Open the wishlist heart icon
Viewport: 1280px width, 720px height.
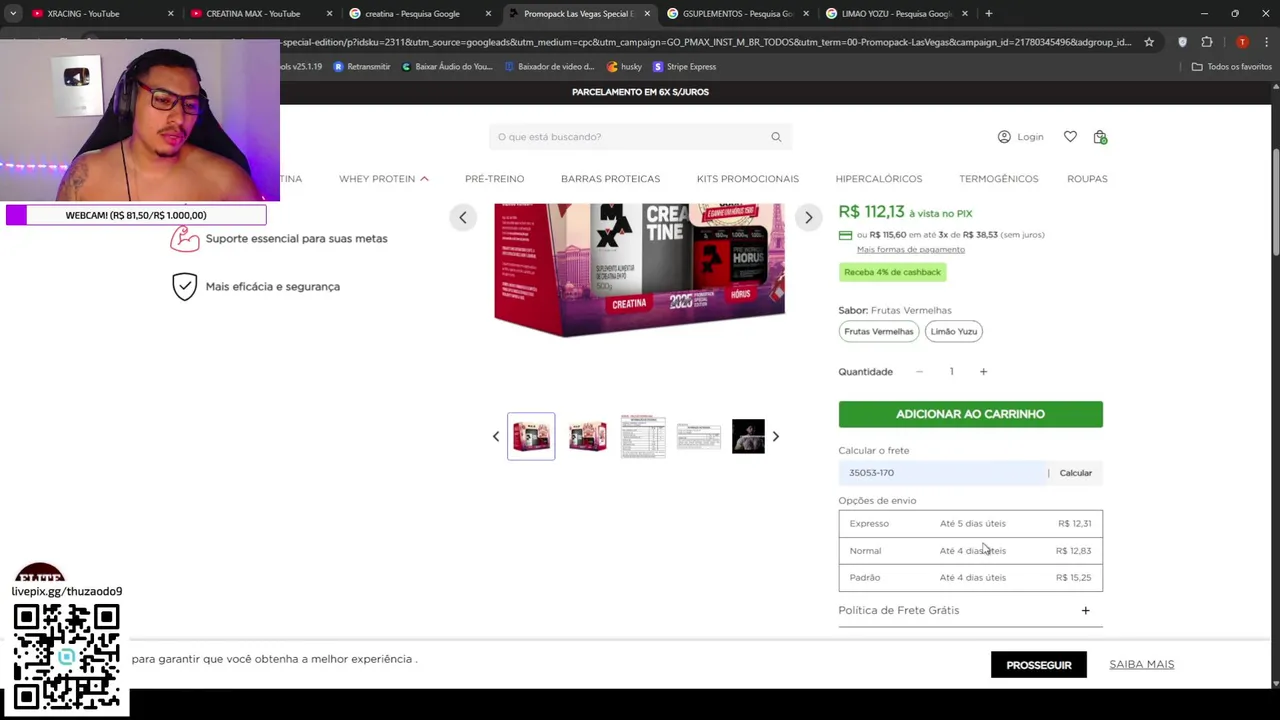(x=1070, y=137)
